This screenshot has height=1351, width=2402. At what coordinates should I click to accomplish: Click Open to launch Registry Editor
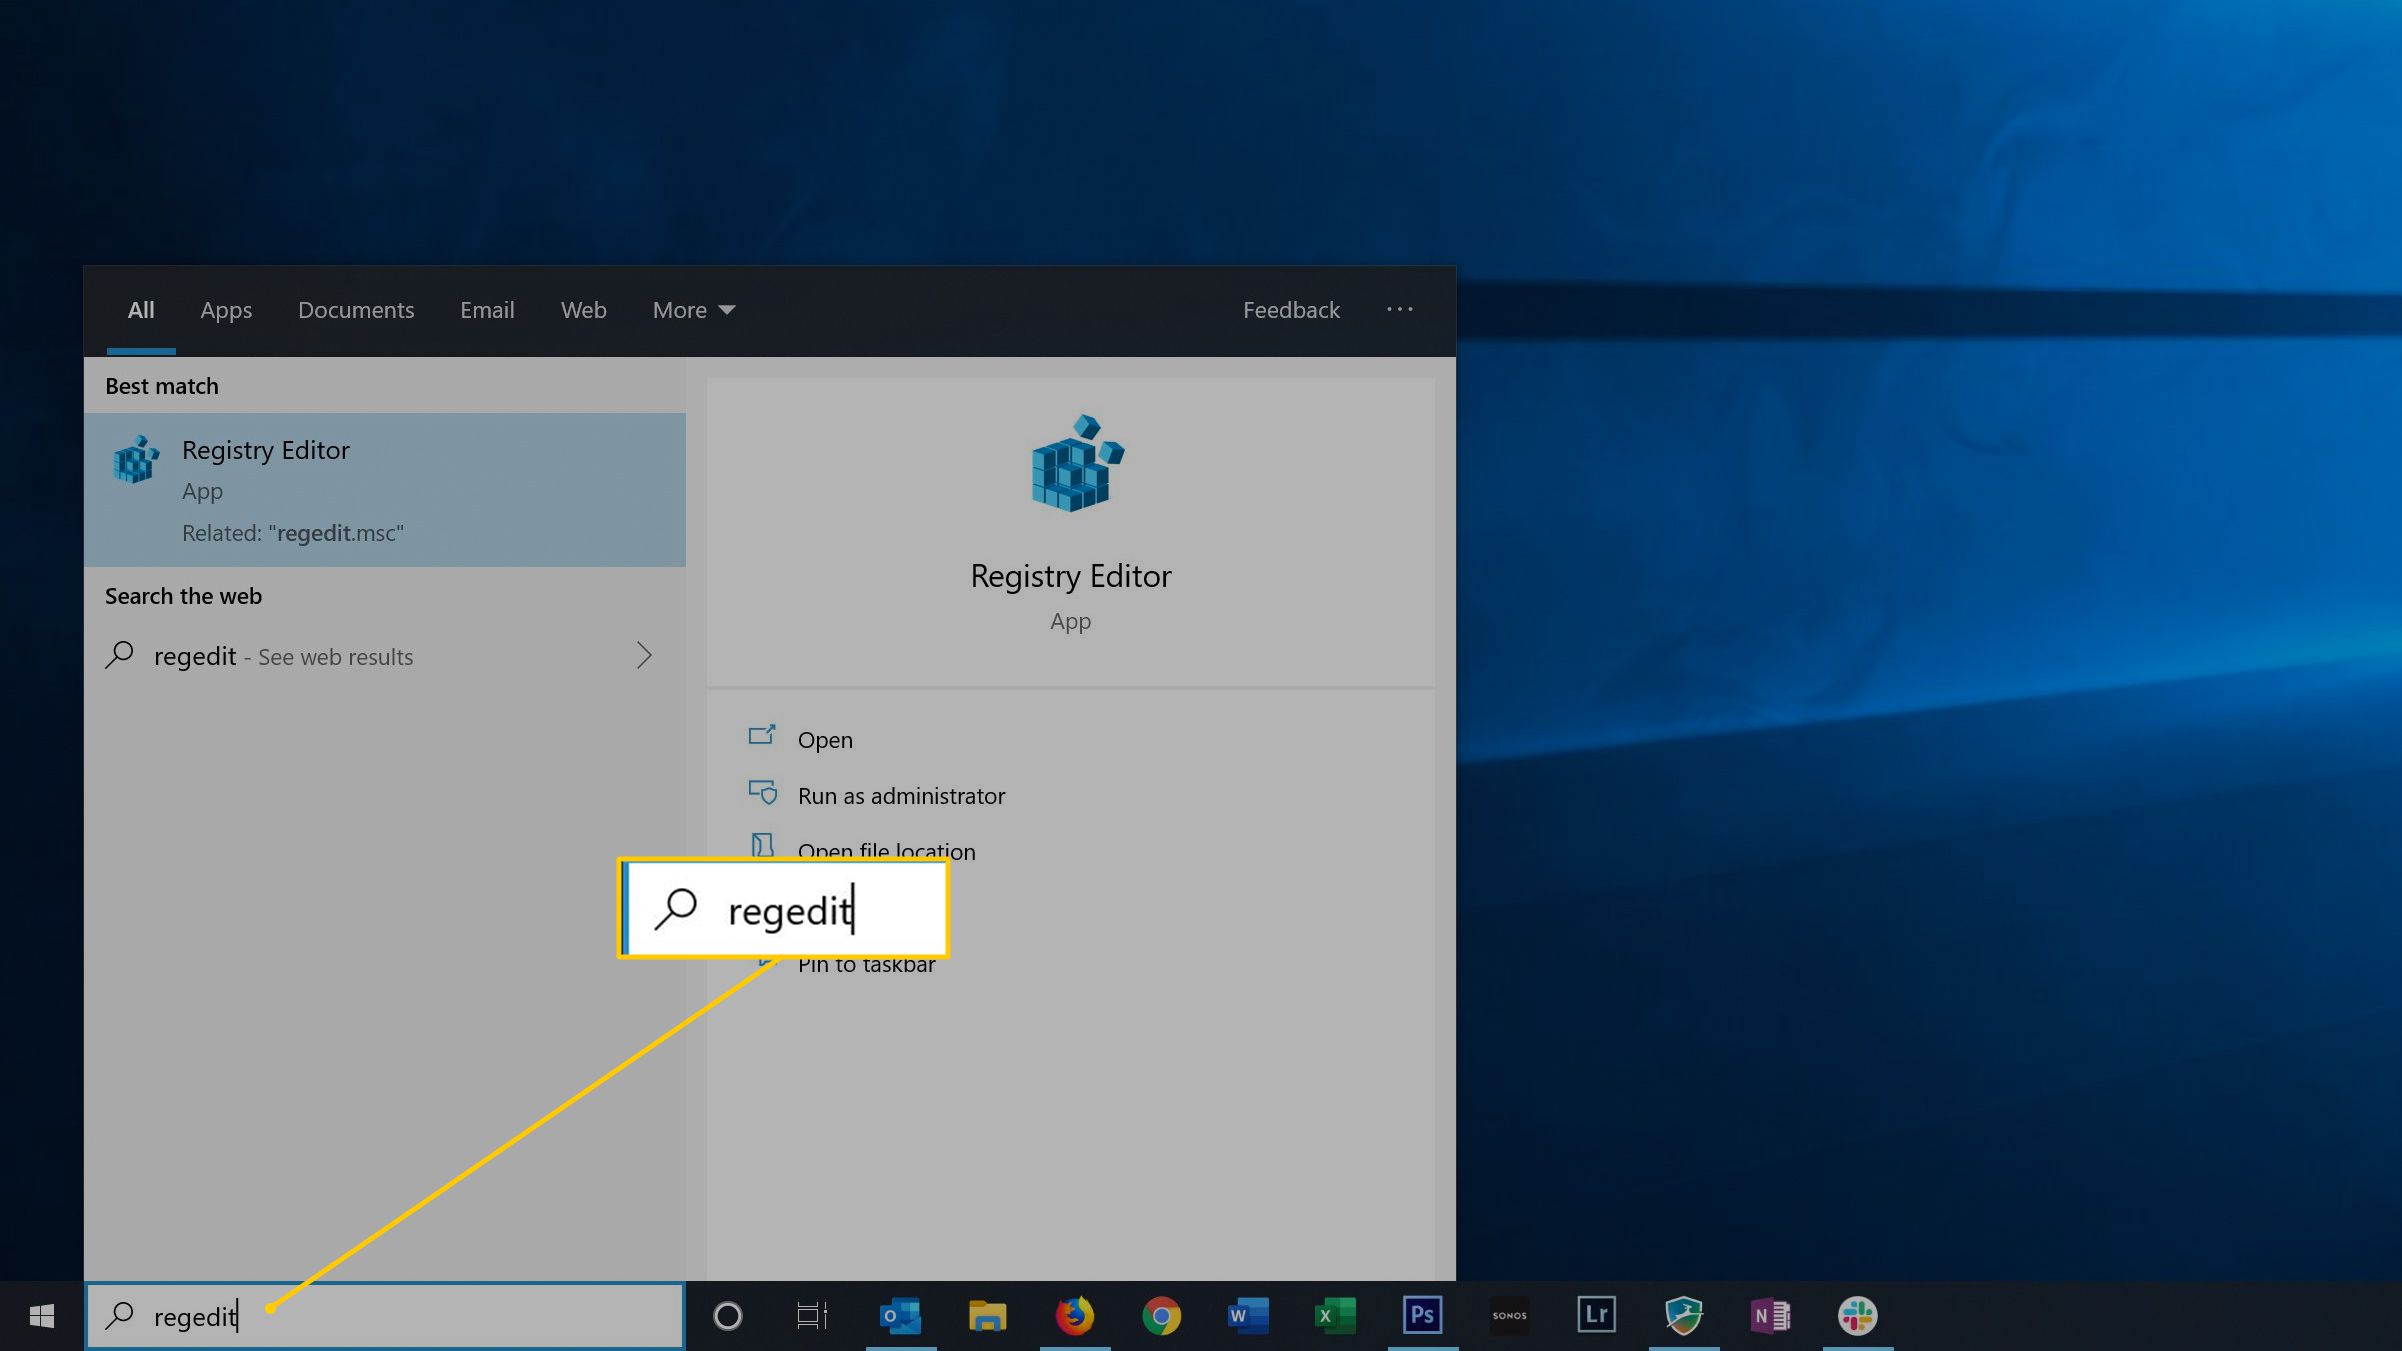pos(825,737)
